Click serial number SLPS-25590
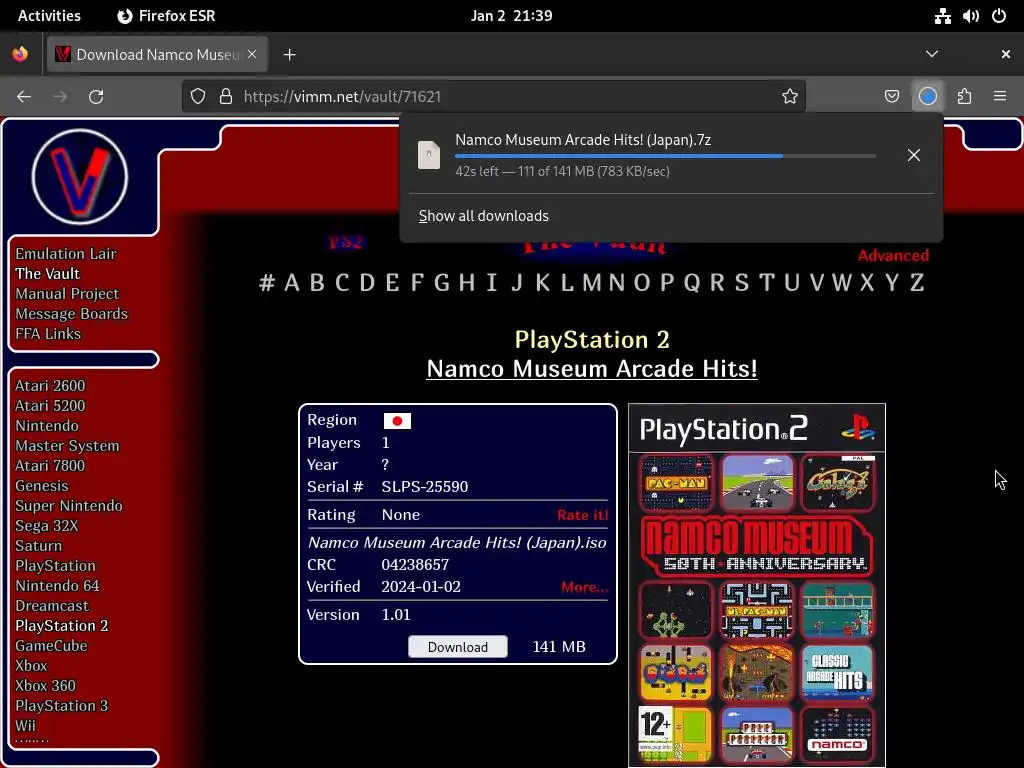 tap(424, 487)
